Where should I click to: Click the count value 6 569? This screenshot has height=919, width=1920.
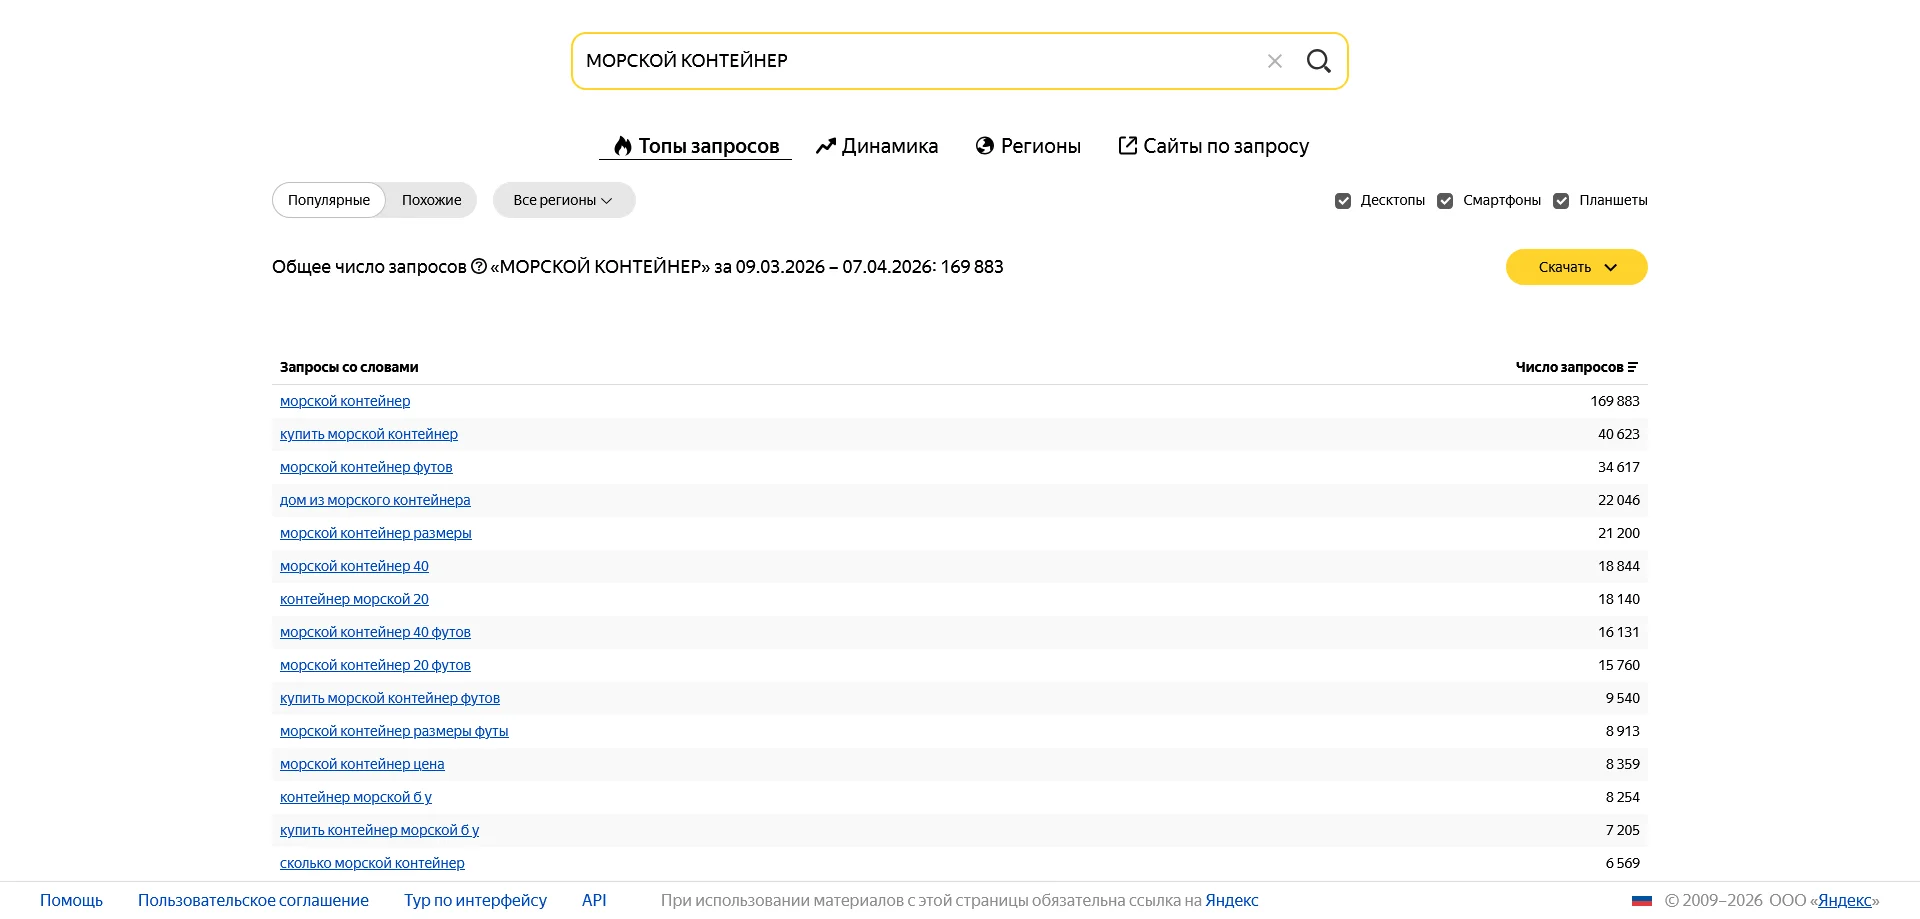point(1623,863)
